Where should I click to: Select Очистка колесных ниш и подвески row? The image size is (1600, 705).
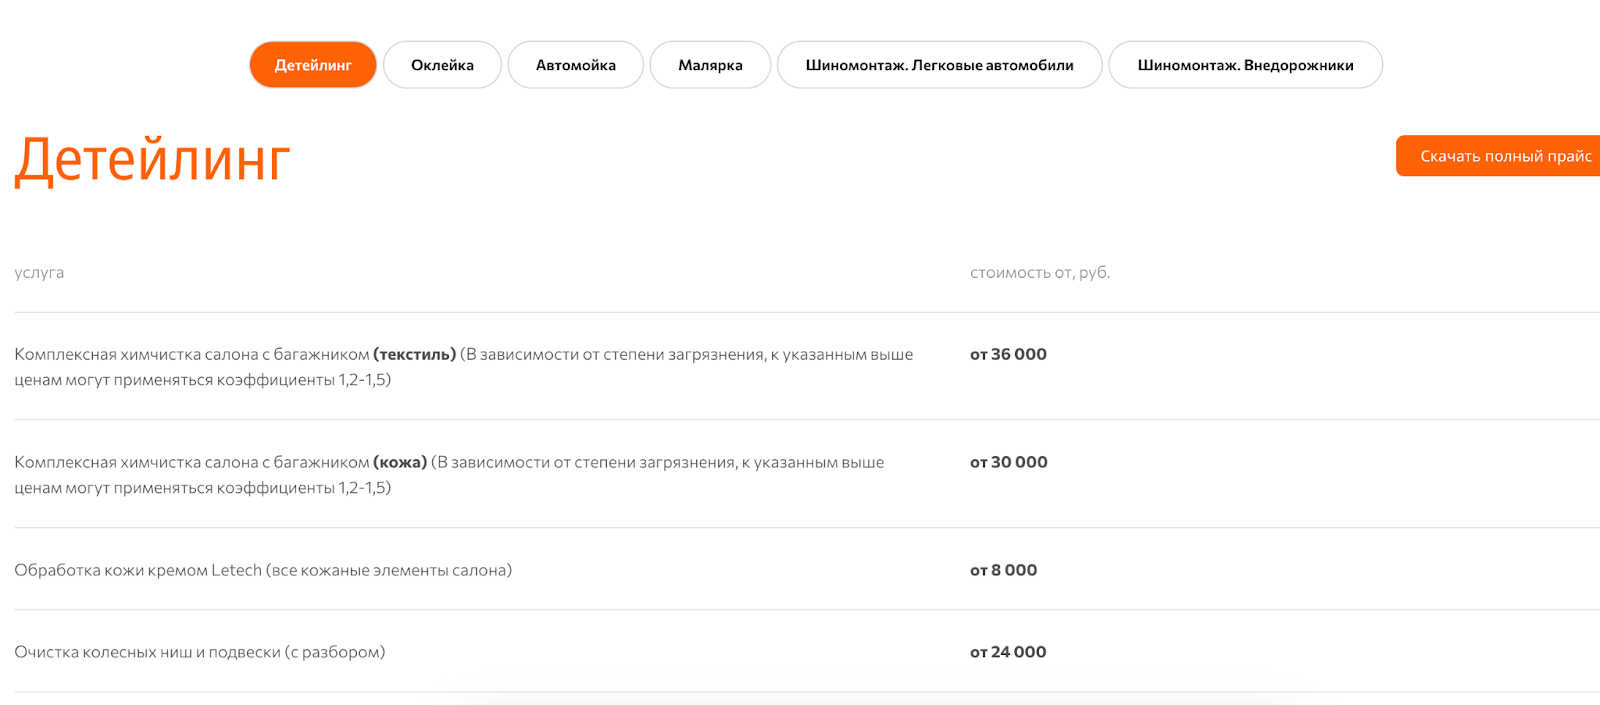pyautogui.click(x=200, y=652)
